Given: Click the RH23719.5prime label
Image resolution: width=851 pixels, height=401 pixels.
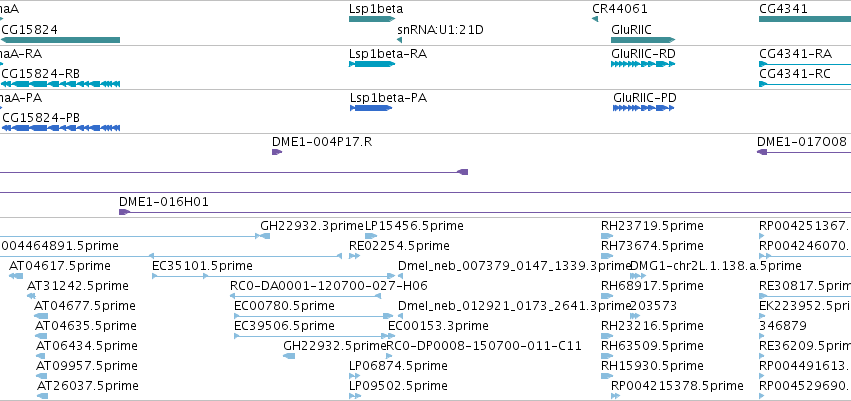Looking at the screenshot, I should coord(652,226).
